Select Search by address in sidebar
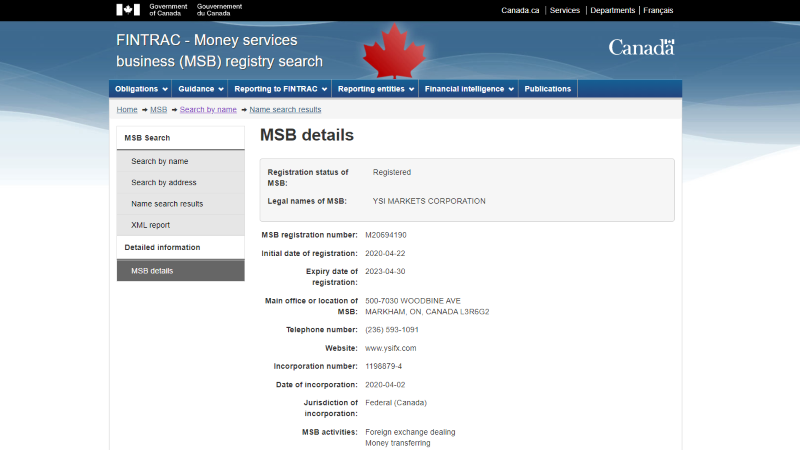The width and height of the screenshot is (800, 450). tap(181, 183)
